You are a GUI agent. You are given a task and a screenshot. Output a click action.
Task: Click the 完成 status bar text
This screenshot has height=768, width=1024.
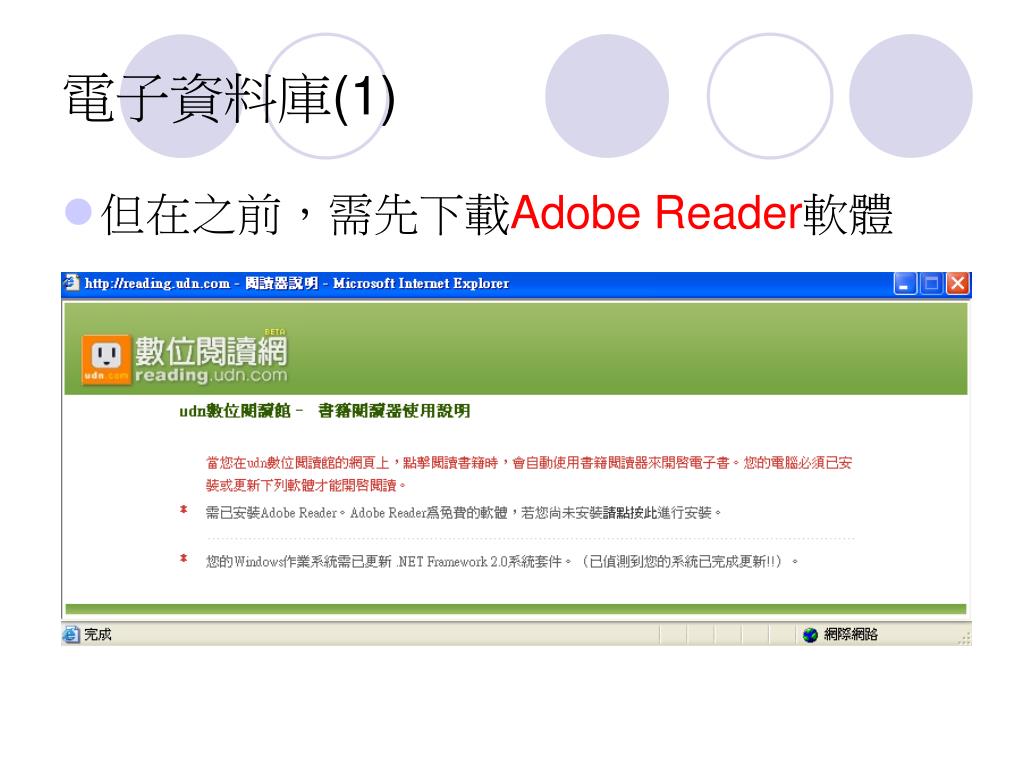97,634
